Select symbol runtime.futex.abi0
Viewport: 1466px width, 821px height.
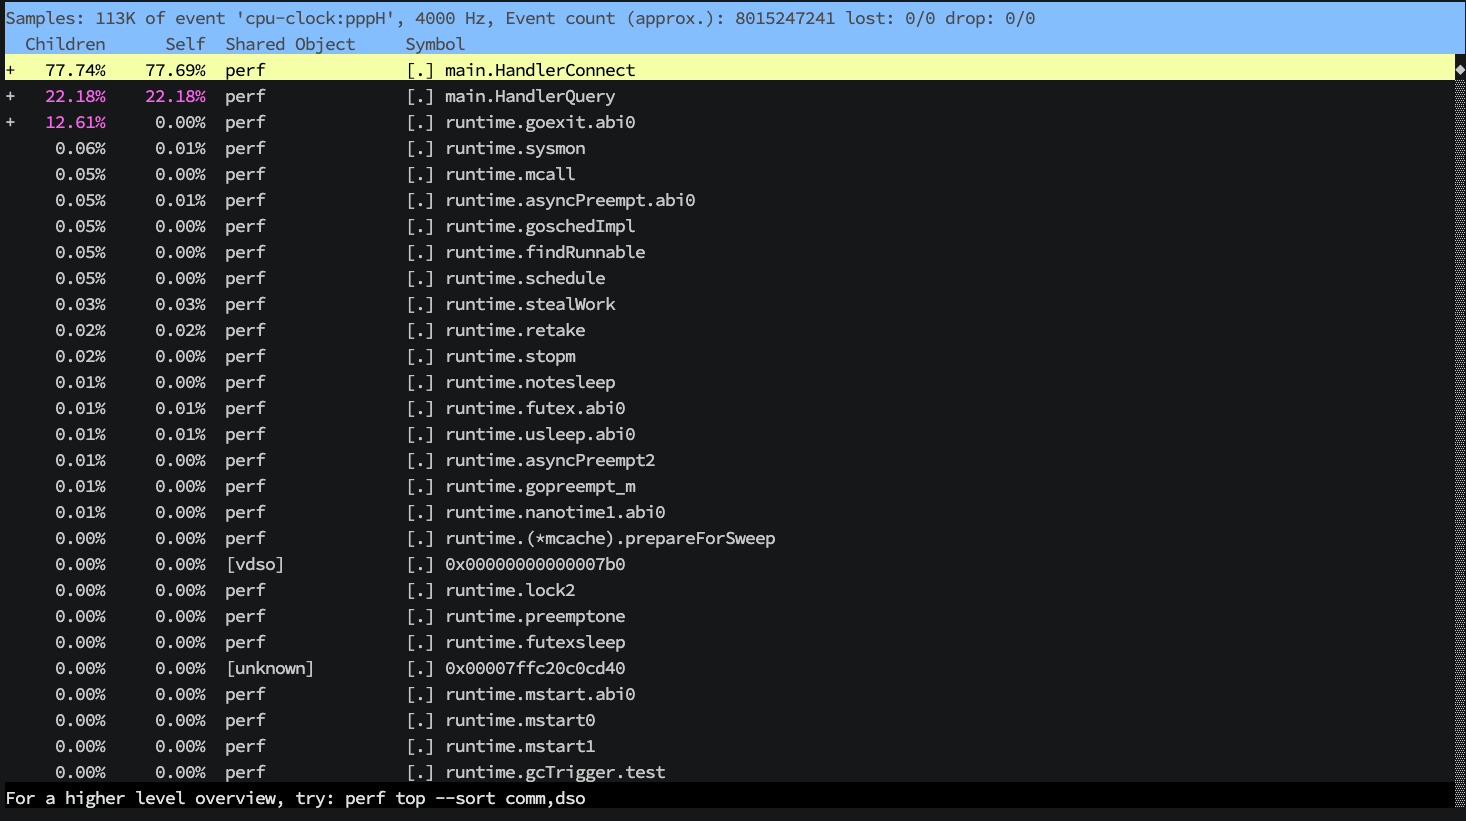[x=535, y=408]
